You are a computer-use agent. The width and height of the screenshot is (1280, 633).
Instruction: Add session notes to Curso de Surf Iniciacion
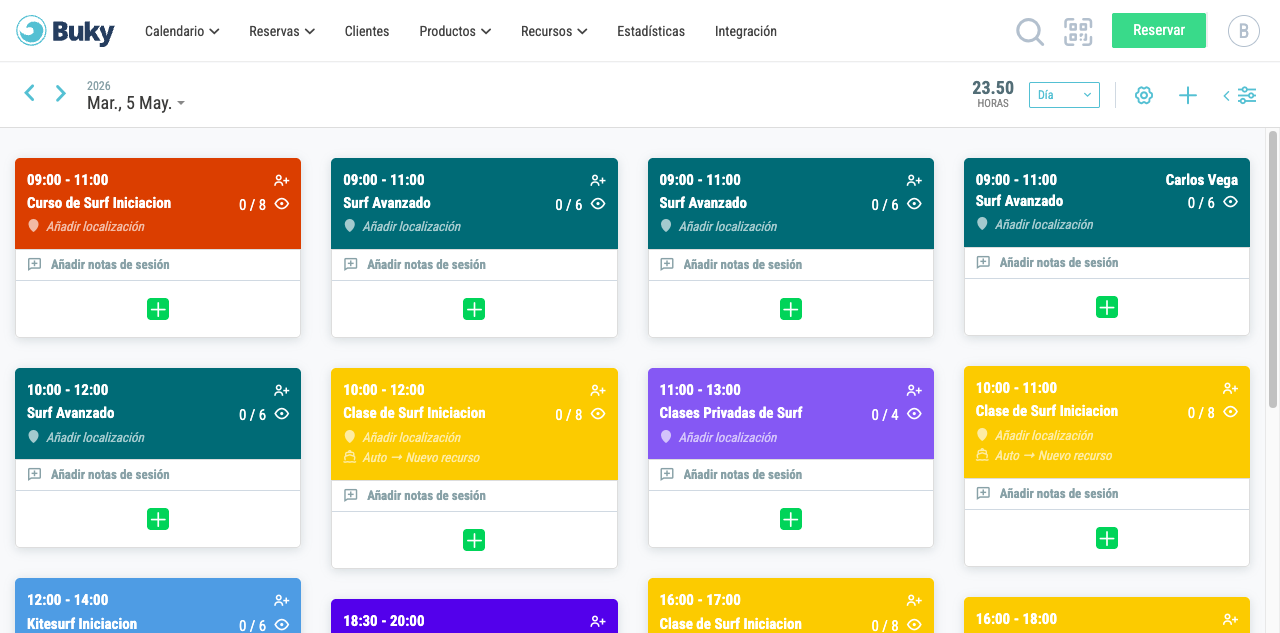pyautogui.click(x=110, y=265)
